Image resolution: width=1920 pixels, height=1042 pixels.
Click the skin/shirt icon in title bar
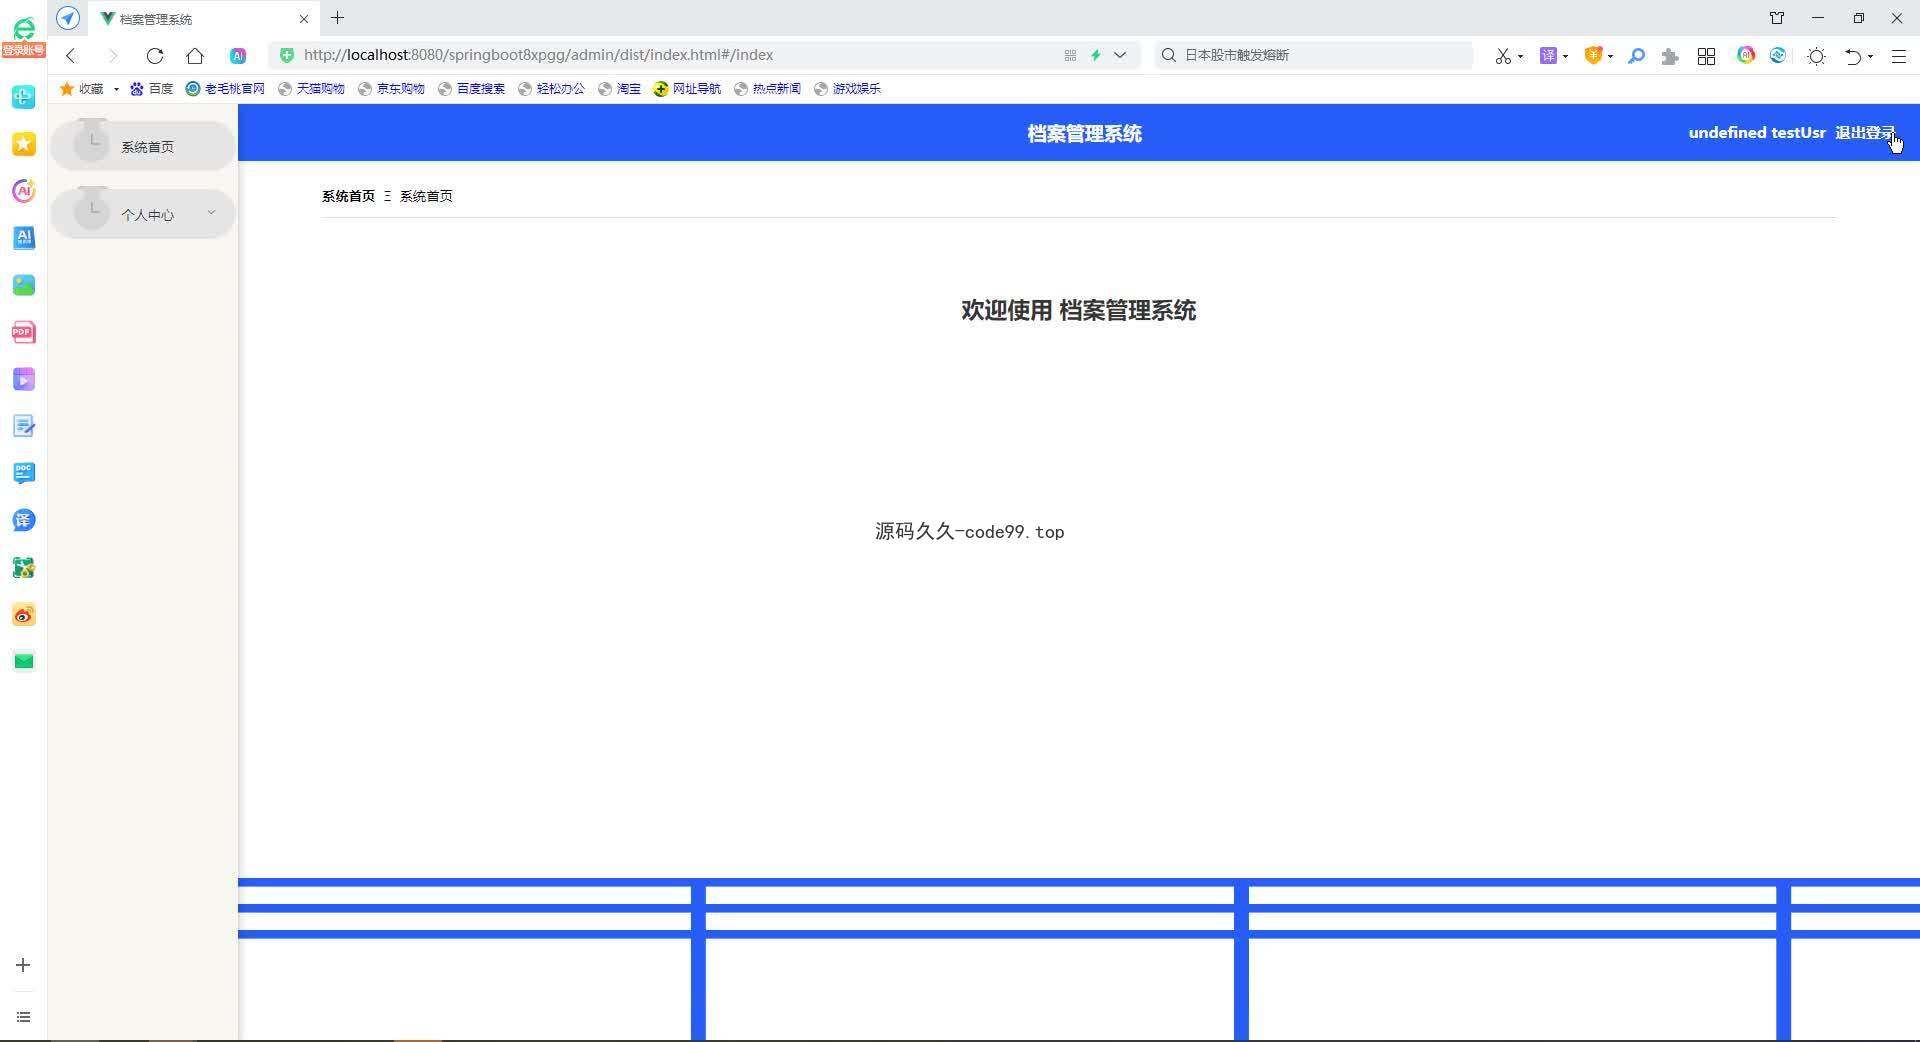(x=1777, y=18)
